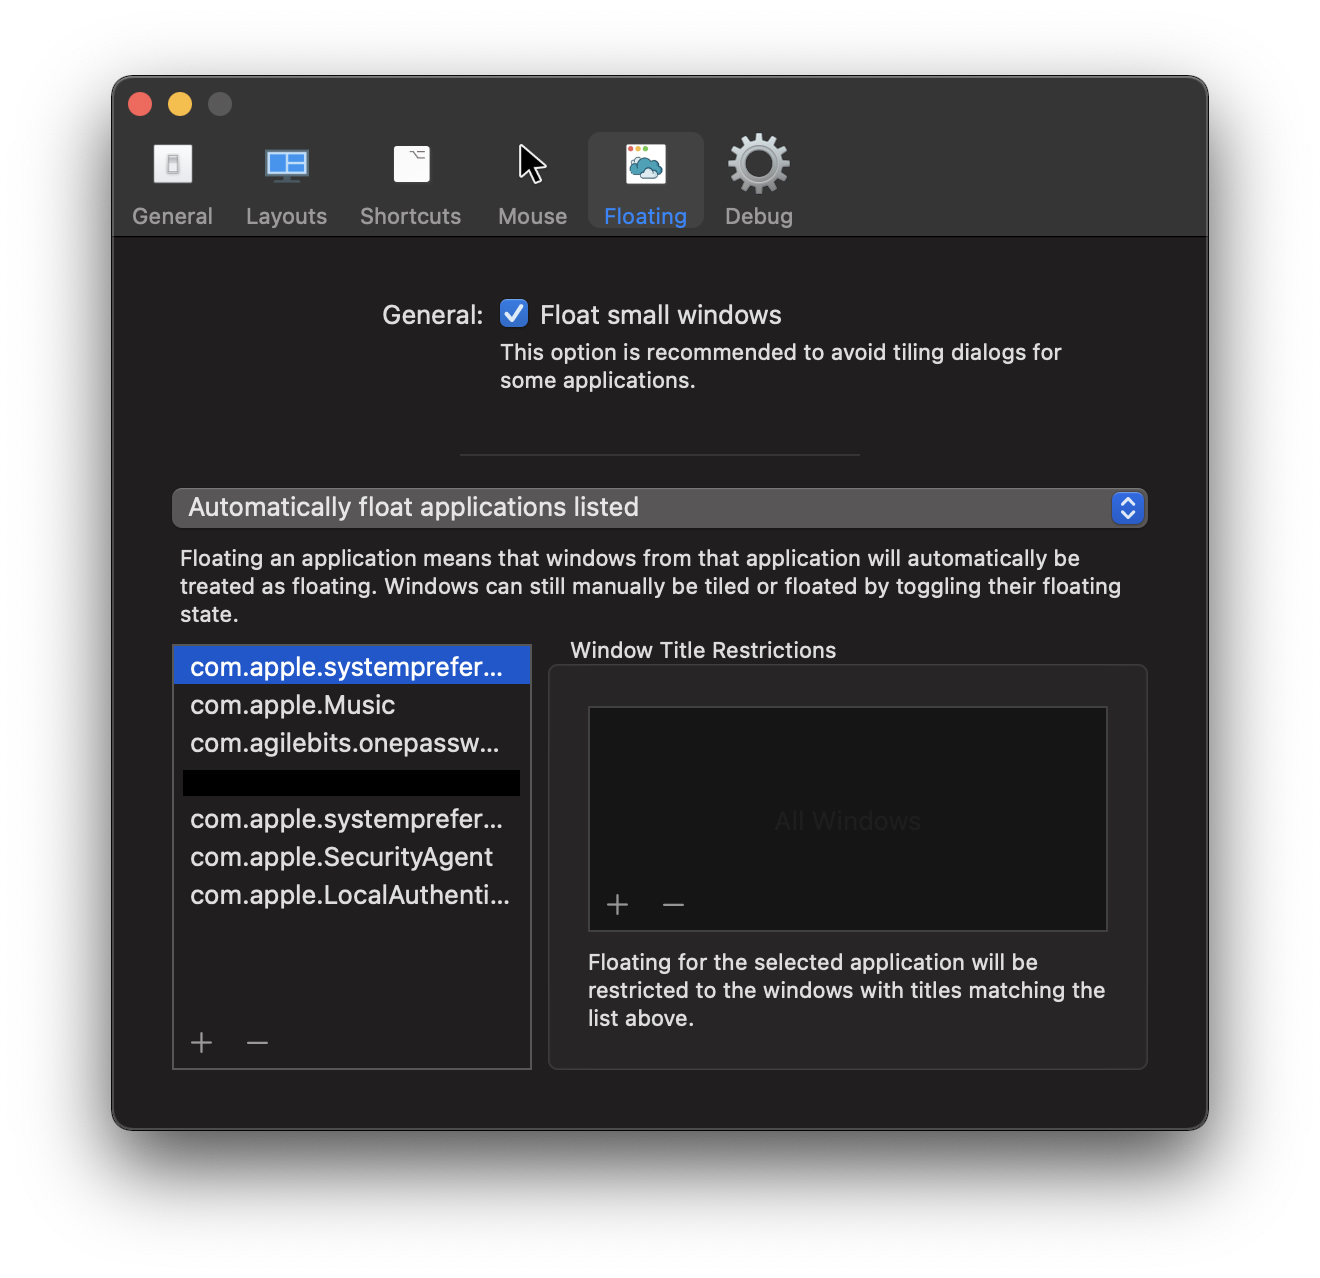
Task: Open the Shortcuts preferences pane
Action: coord(410,183)
